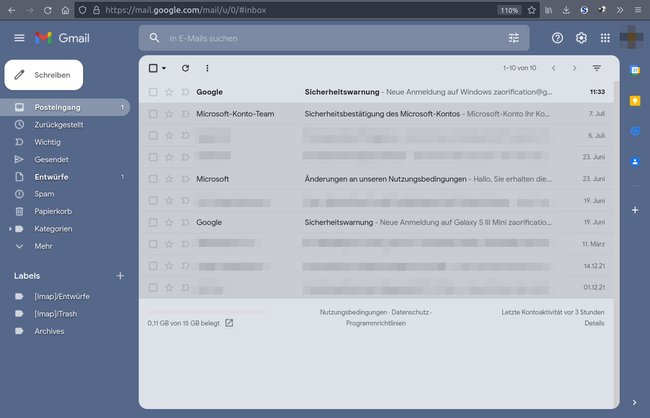Create new label with plus icon
The image size is (650, 418).
120,276
